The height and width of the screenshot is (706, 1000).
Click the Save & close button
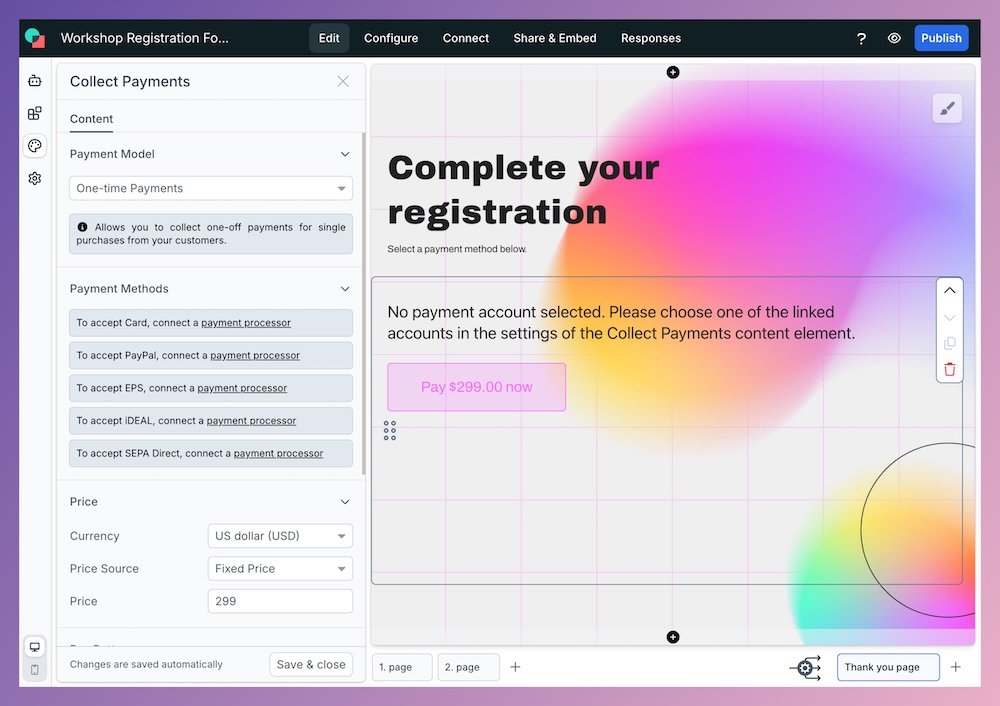coord(311,664)
